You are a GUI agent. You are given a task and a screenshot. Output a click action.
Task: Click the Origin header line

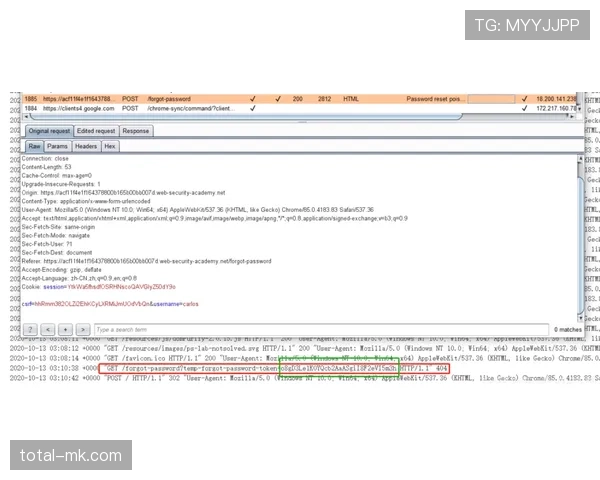point(123,193)
